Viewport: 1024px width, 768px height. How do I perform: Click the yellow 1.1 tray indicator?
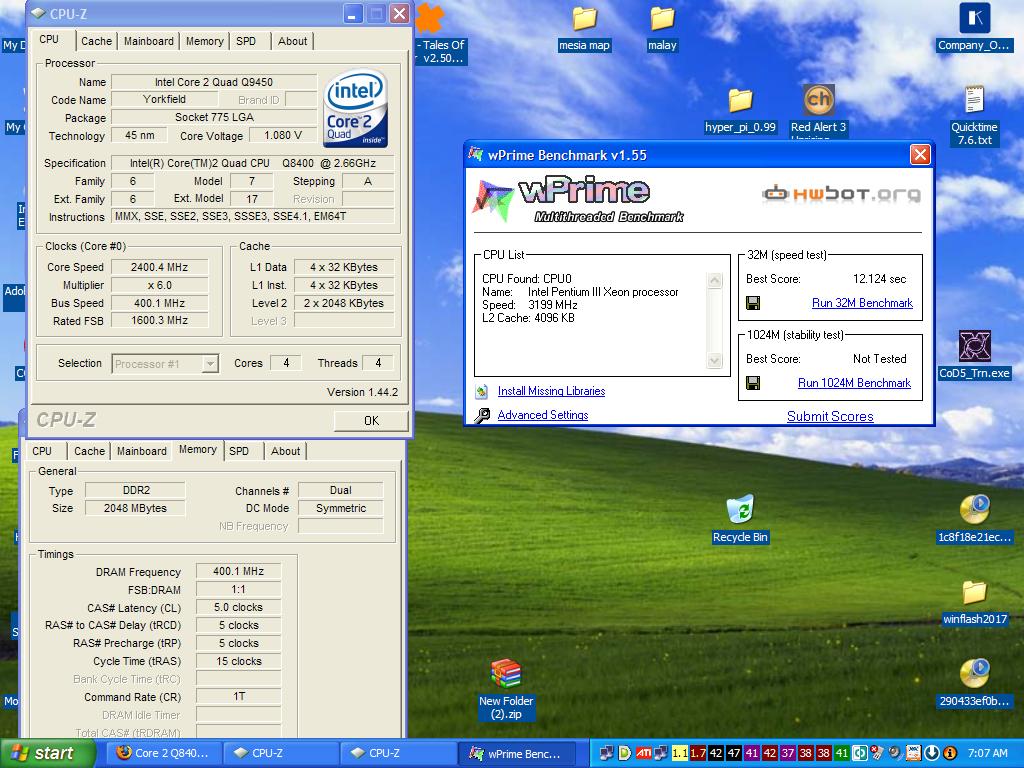click(x=680, y=753)
